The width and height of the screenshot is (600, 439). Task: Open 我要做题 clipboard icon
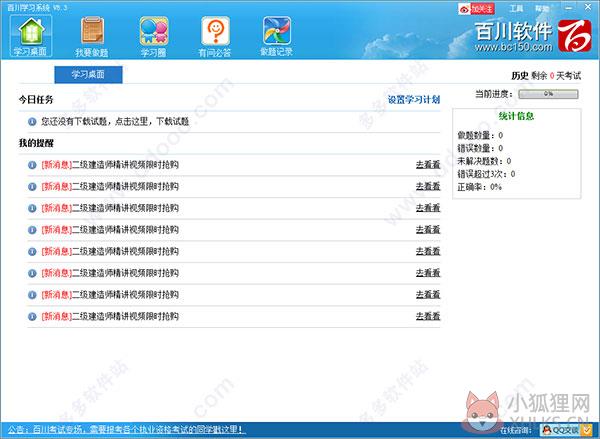tap(92, 37)
